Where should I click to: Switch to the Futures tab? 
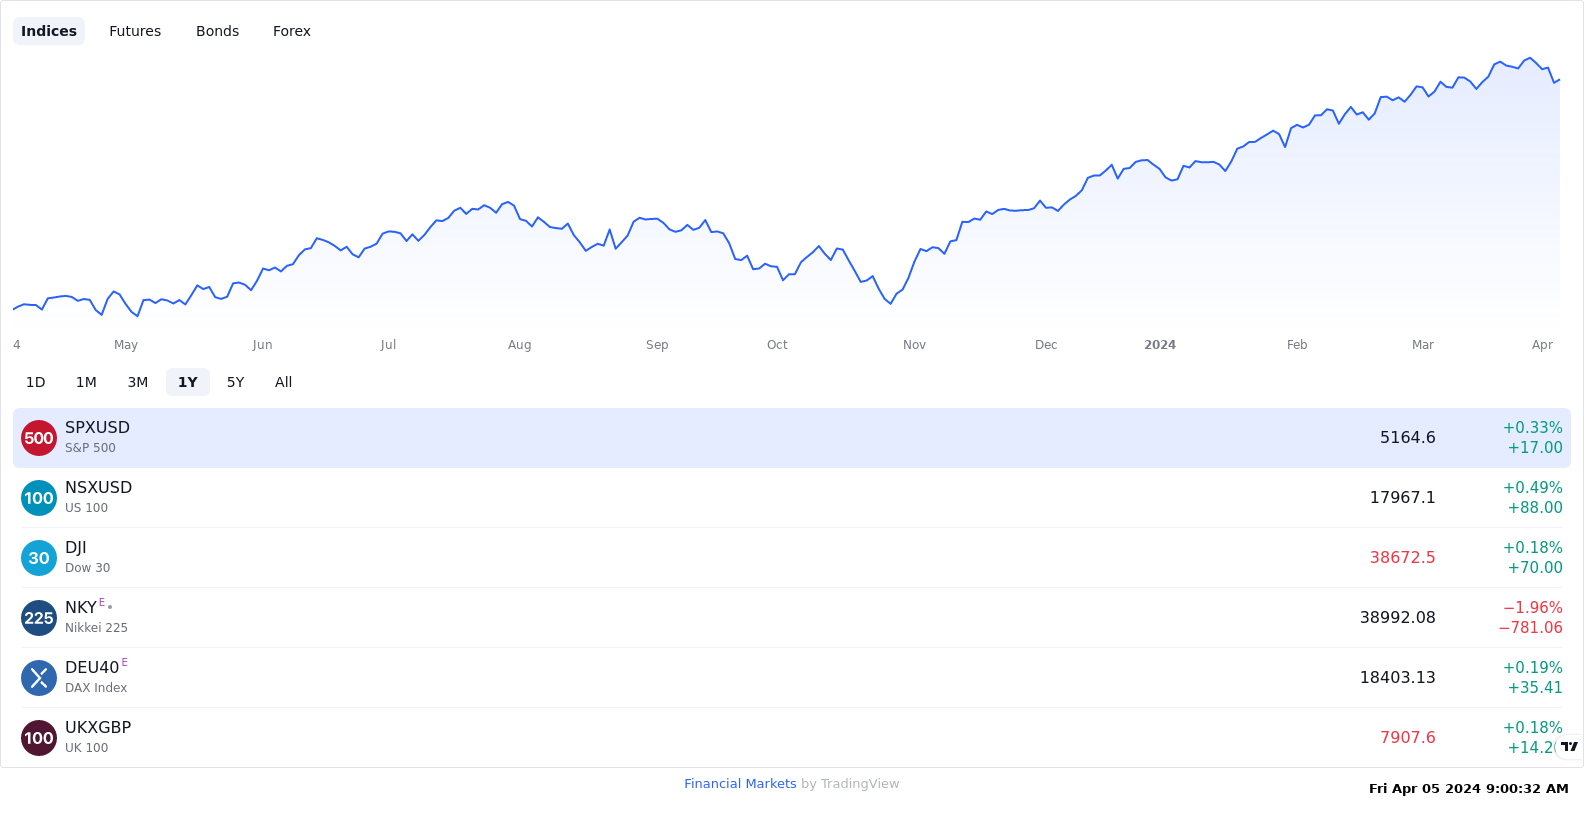[x=135, y=31]
